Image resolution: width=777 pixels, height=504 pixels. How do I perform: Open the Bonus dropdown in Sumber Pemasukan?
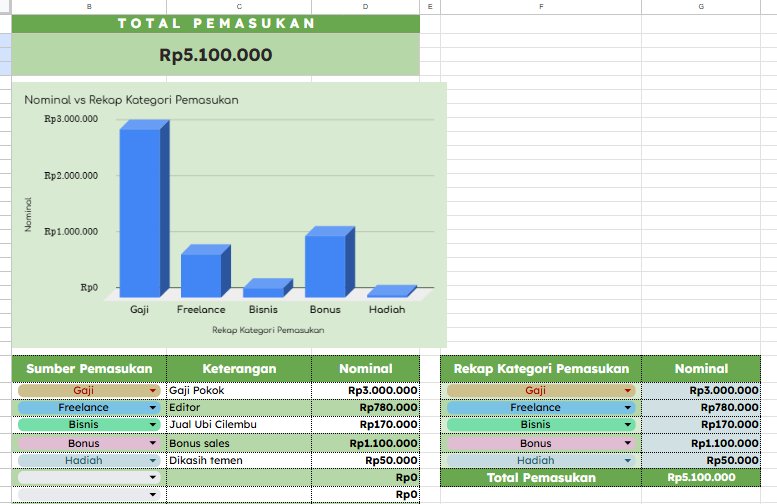153,443
